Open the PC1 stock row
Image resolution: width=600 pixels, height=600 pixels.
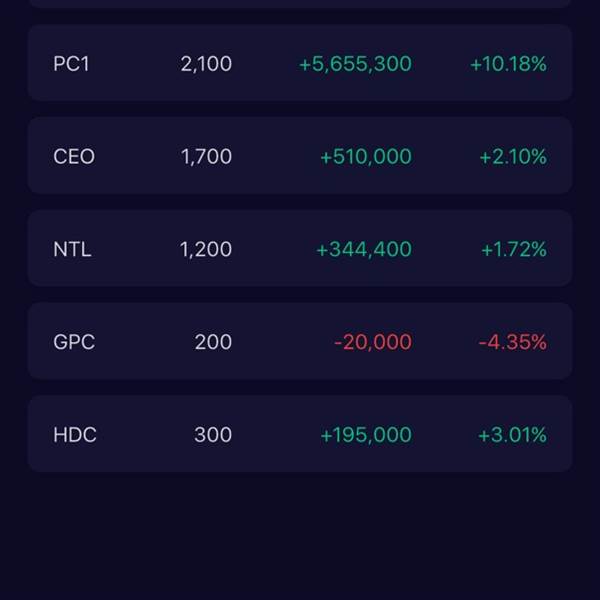coord(300,64)
